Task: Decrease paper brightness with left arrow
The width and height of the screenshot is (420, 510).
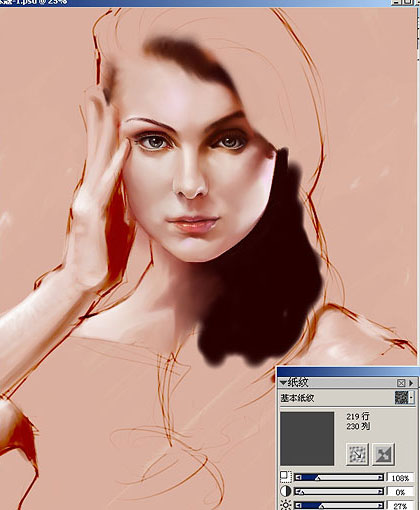Action: tap(298, 505)
